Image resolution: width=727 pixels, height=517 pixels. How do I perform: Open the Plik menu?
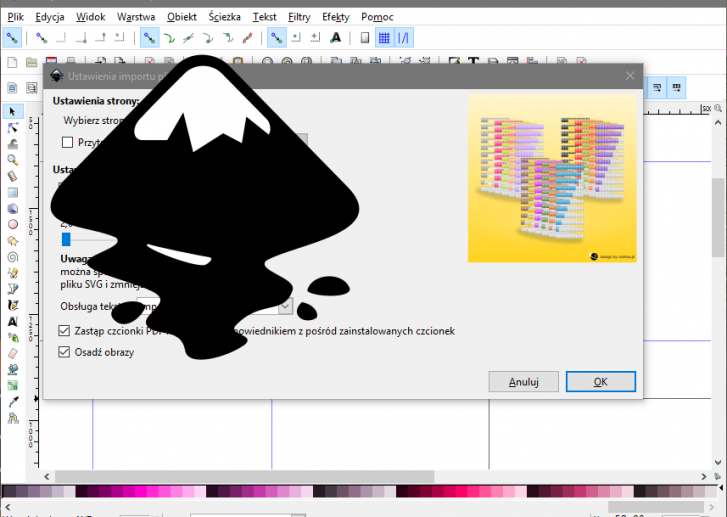click(x=15, y=17)
